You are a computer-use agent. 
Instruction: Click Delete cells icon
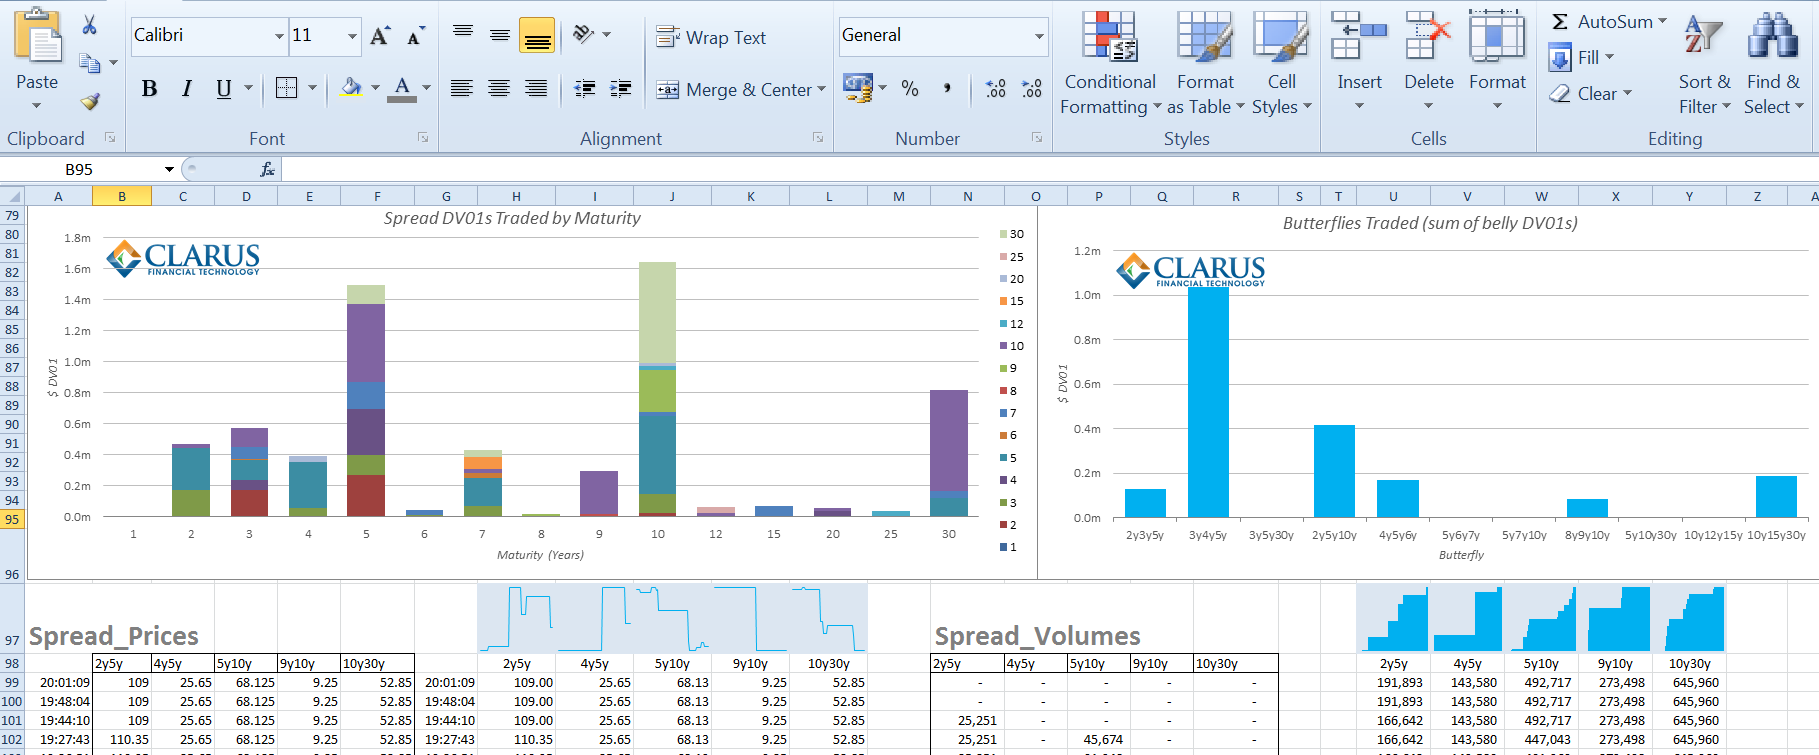[x=1428, y=37]
